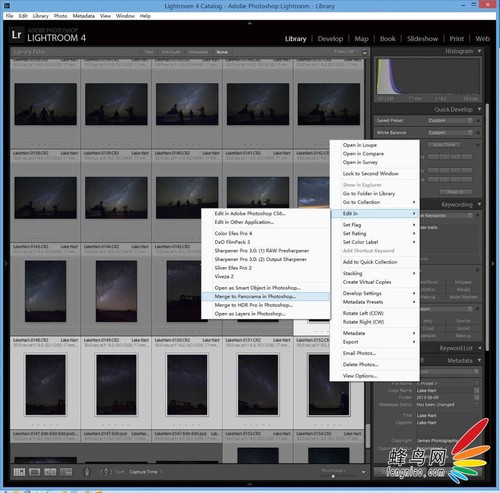Collapse the Metadata panel

point(479,360)
